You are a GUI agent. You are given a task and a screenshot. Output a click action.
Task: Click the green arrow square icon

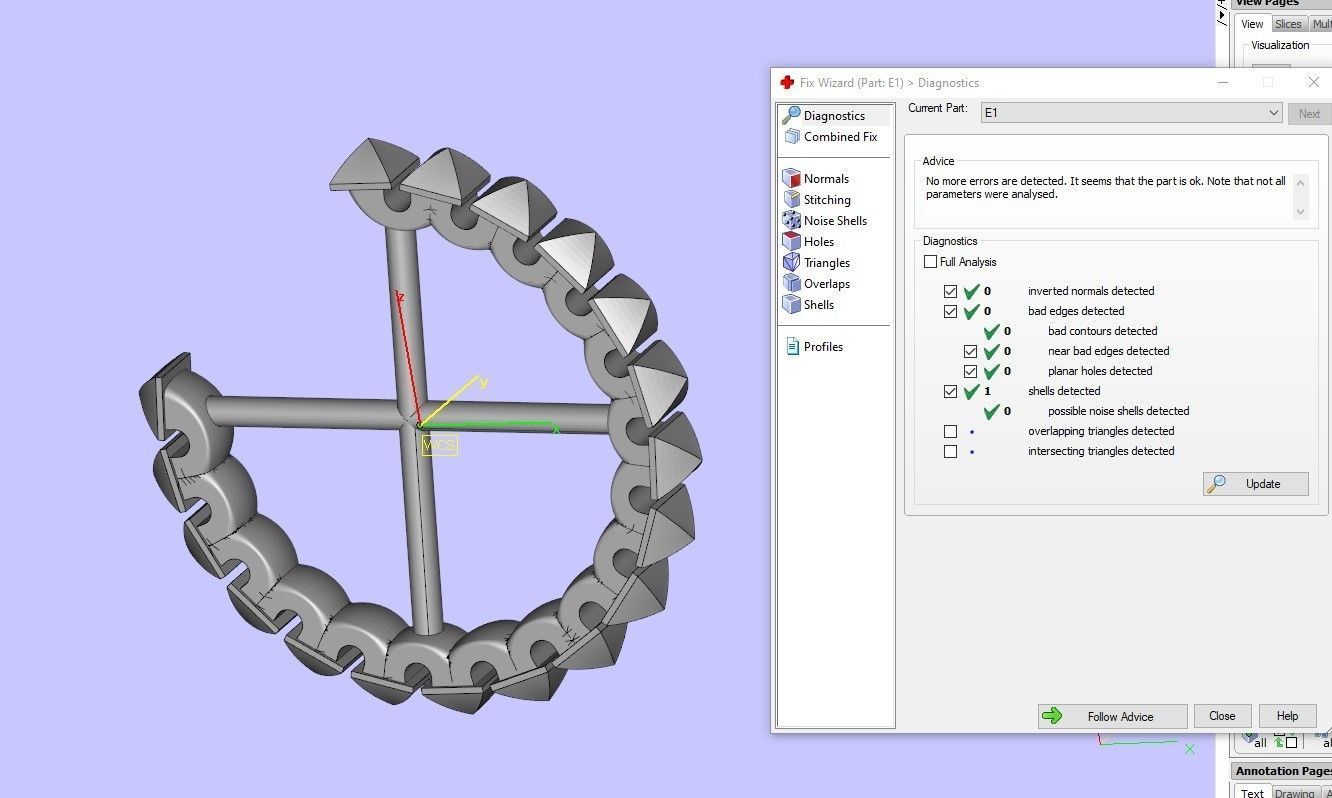[1286, 742]
